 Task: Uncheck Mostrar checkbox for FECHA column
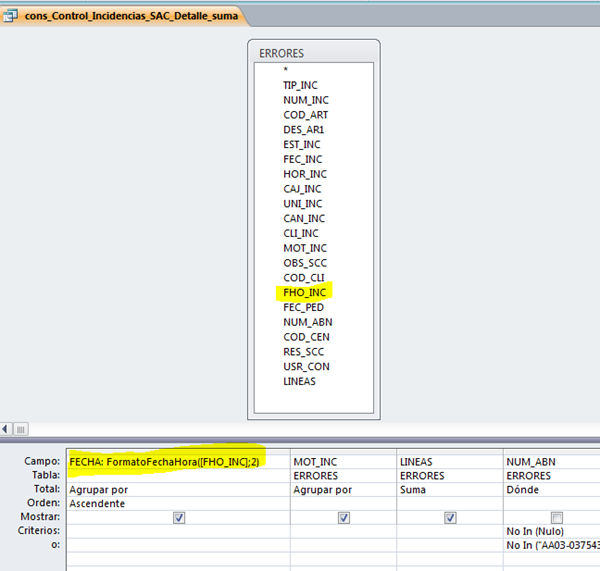point(179,518)
